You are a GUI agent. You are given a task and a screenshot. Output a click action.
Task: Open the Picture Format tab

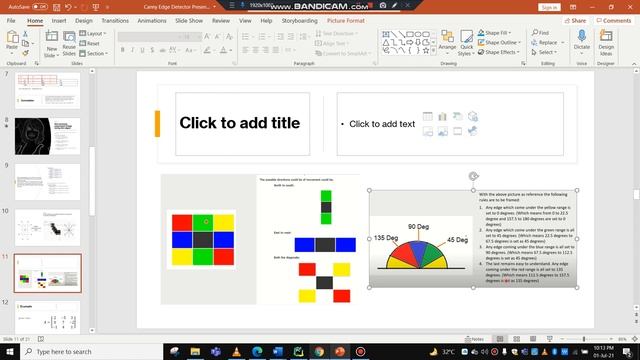tap(346, 20)
